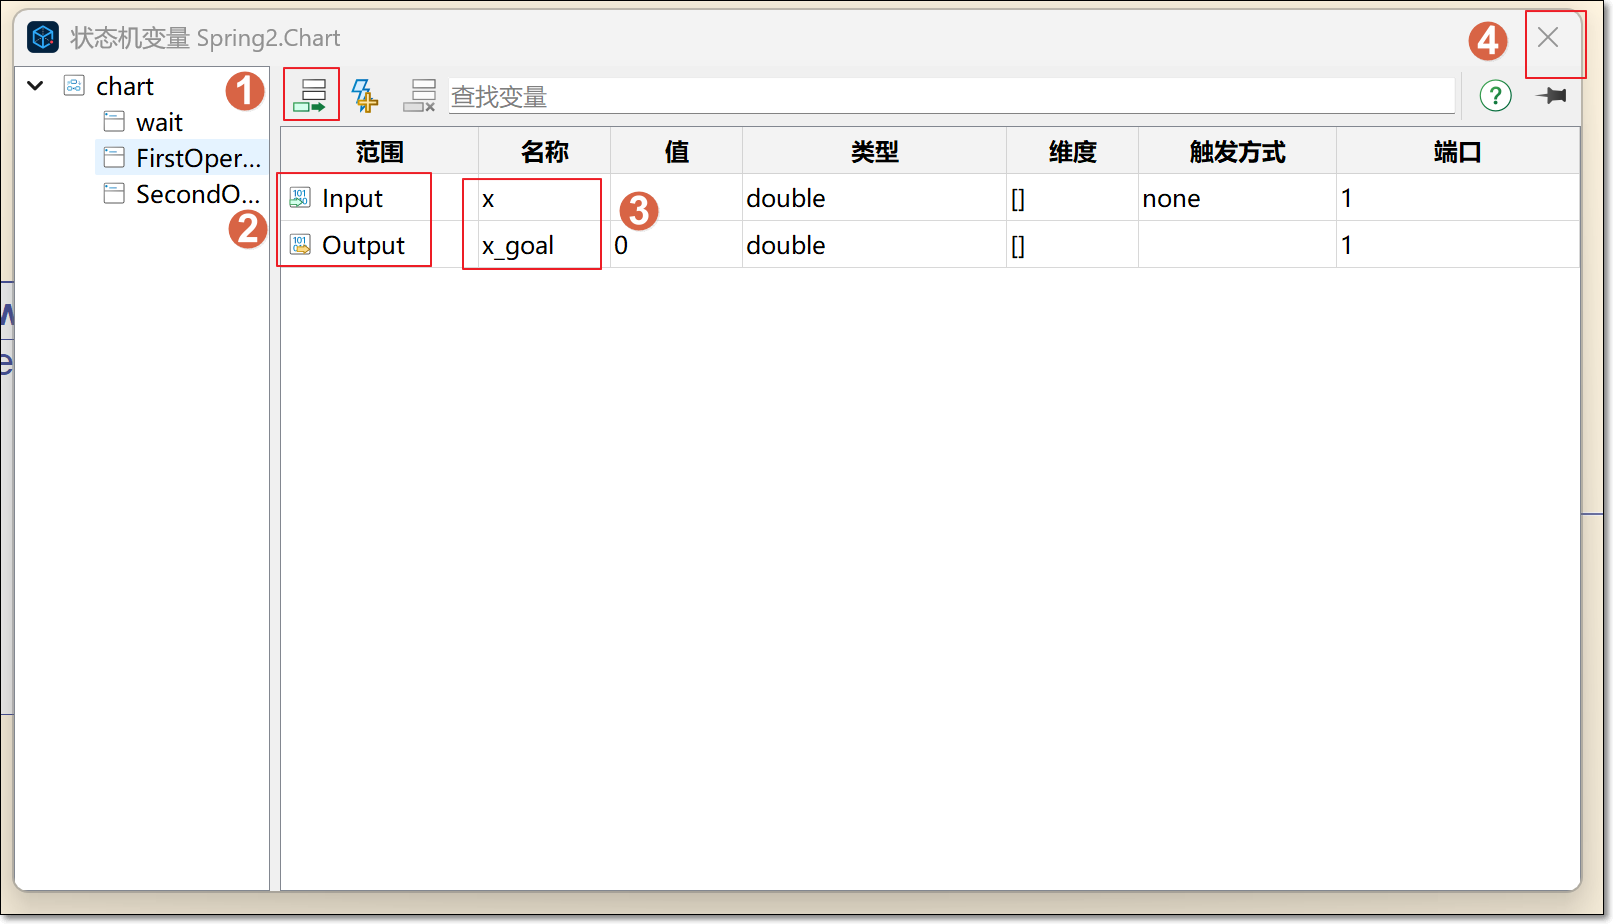The height and width of the screenshot is (924, 1613).
Task: Pin the window with the pushpin icon
Action: [1551, 96]
